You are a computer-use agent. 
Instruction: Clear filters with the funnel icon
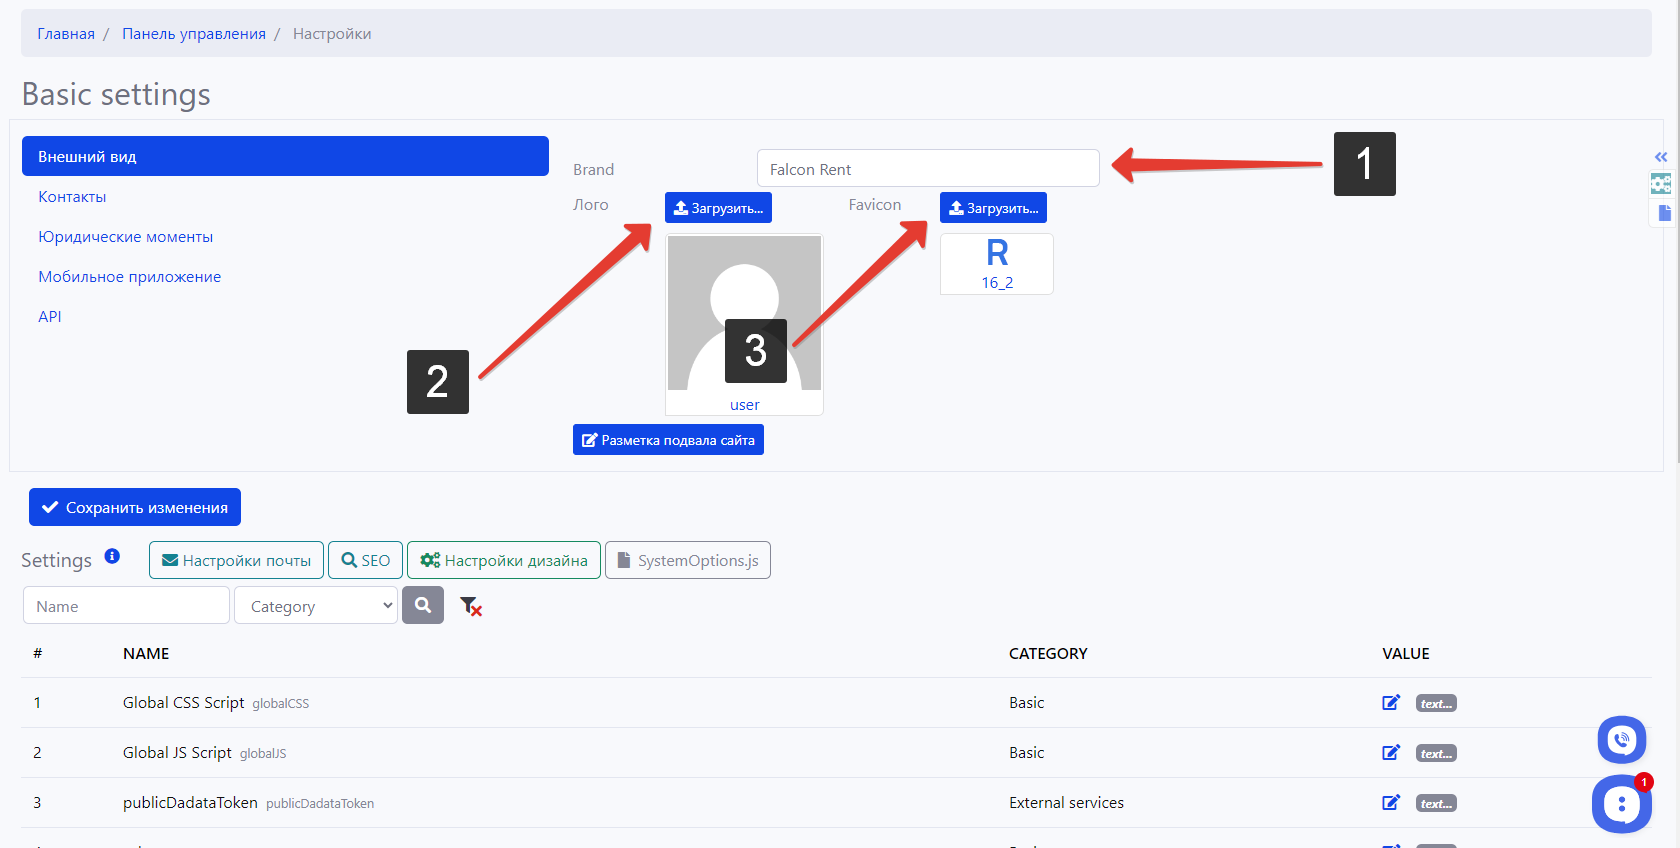pos(470,606)
